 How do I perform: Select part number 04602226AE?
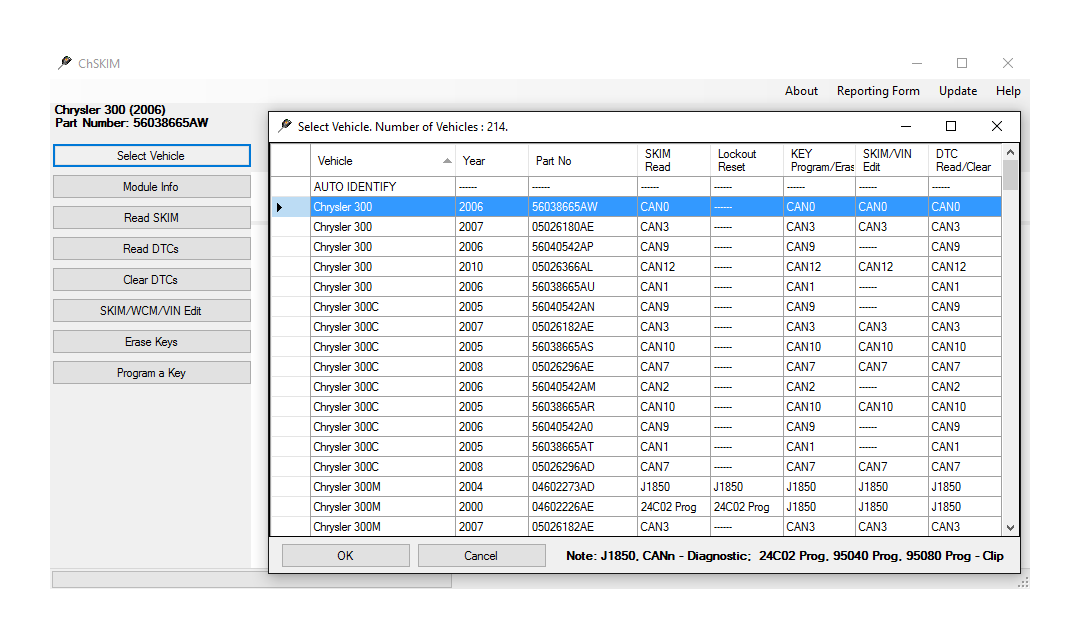583,506
